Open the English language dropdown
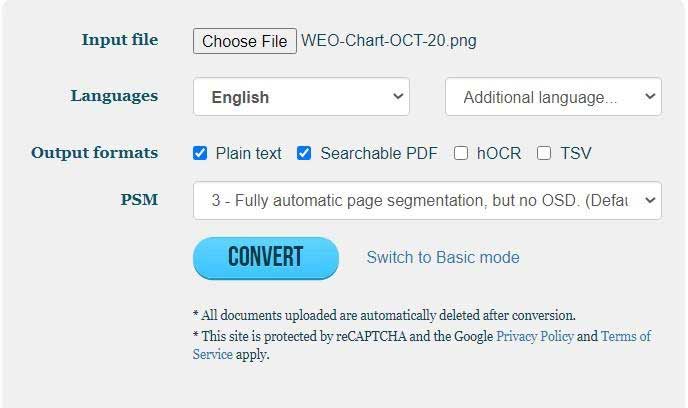The height and width of the screenshot is (408, 688). 301,97
